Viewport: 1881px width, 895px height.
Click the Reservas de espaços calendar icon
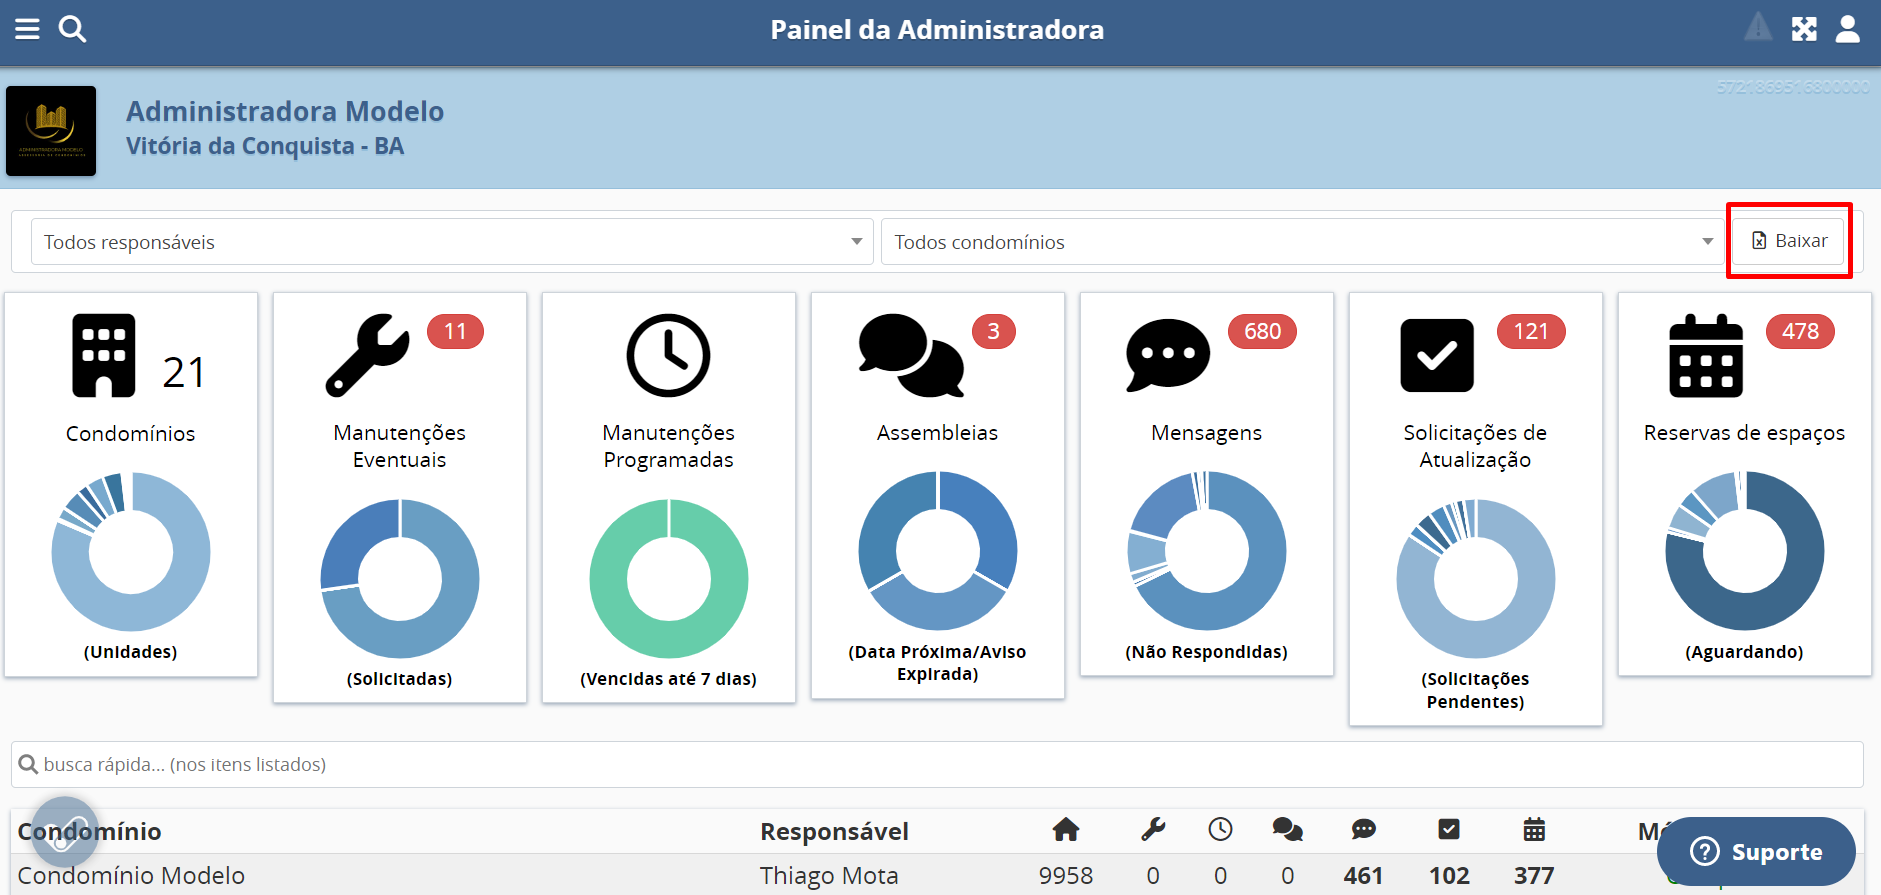coord(1705,356)
